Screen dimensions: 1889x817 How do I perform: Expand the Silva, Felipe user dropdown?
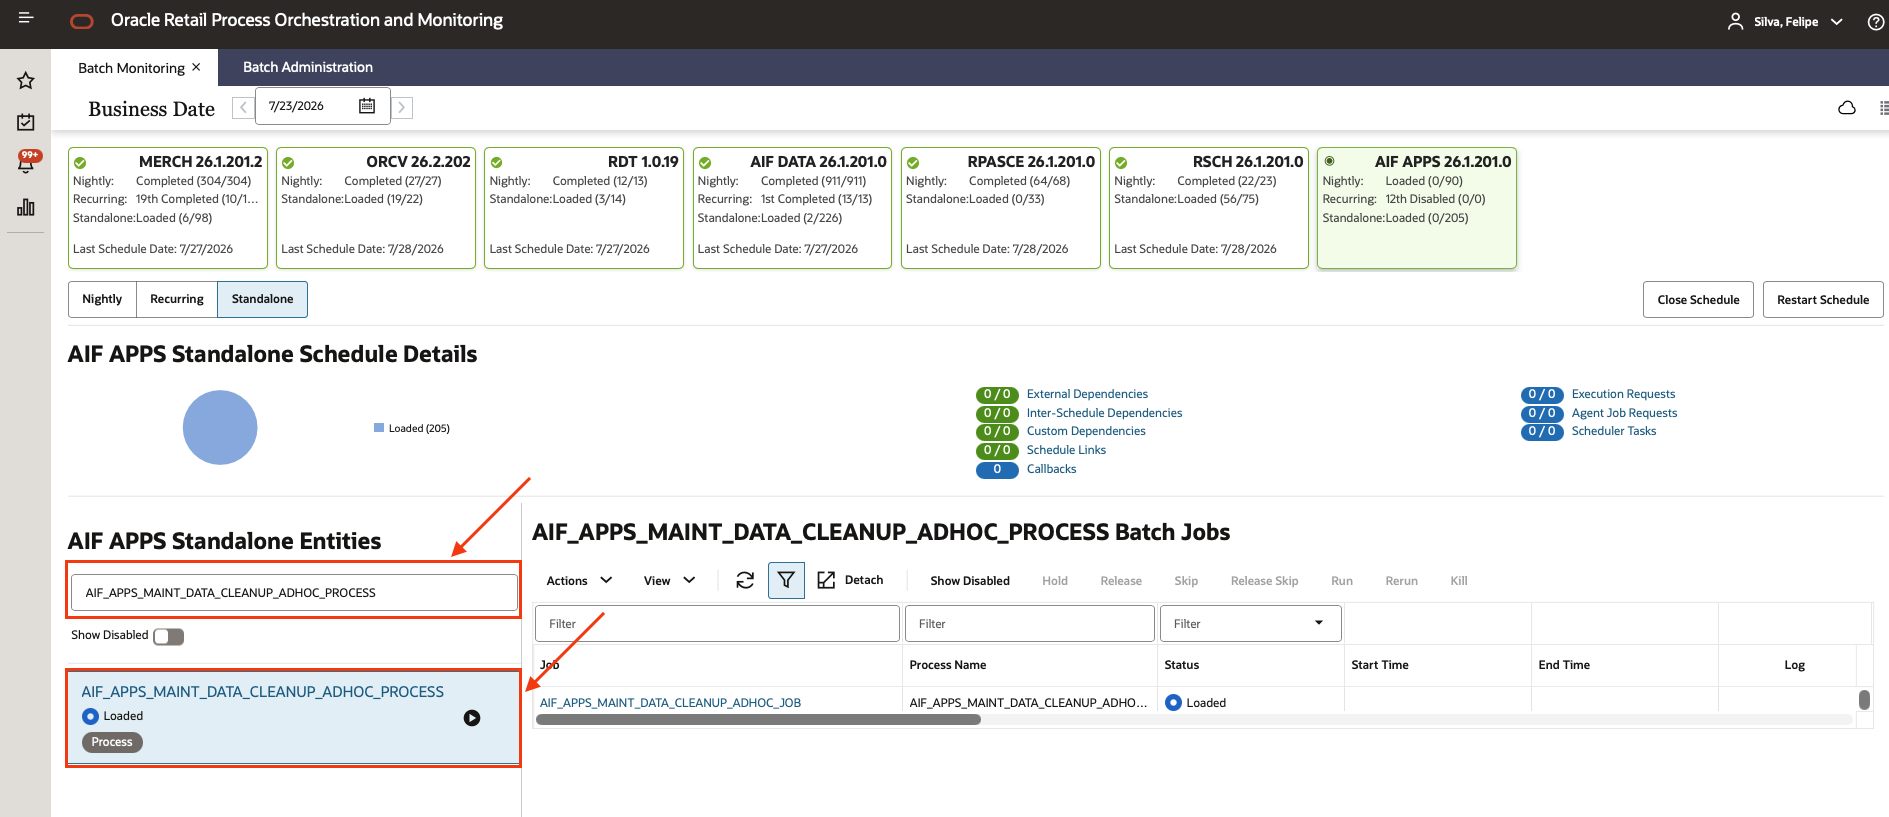click(x=1837, y=22)
